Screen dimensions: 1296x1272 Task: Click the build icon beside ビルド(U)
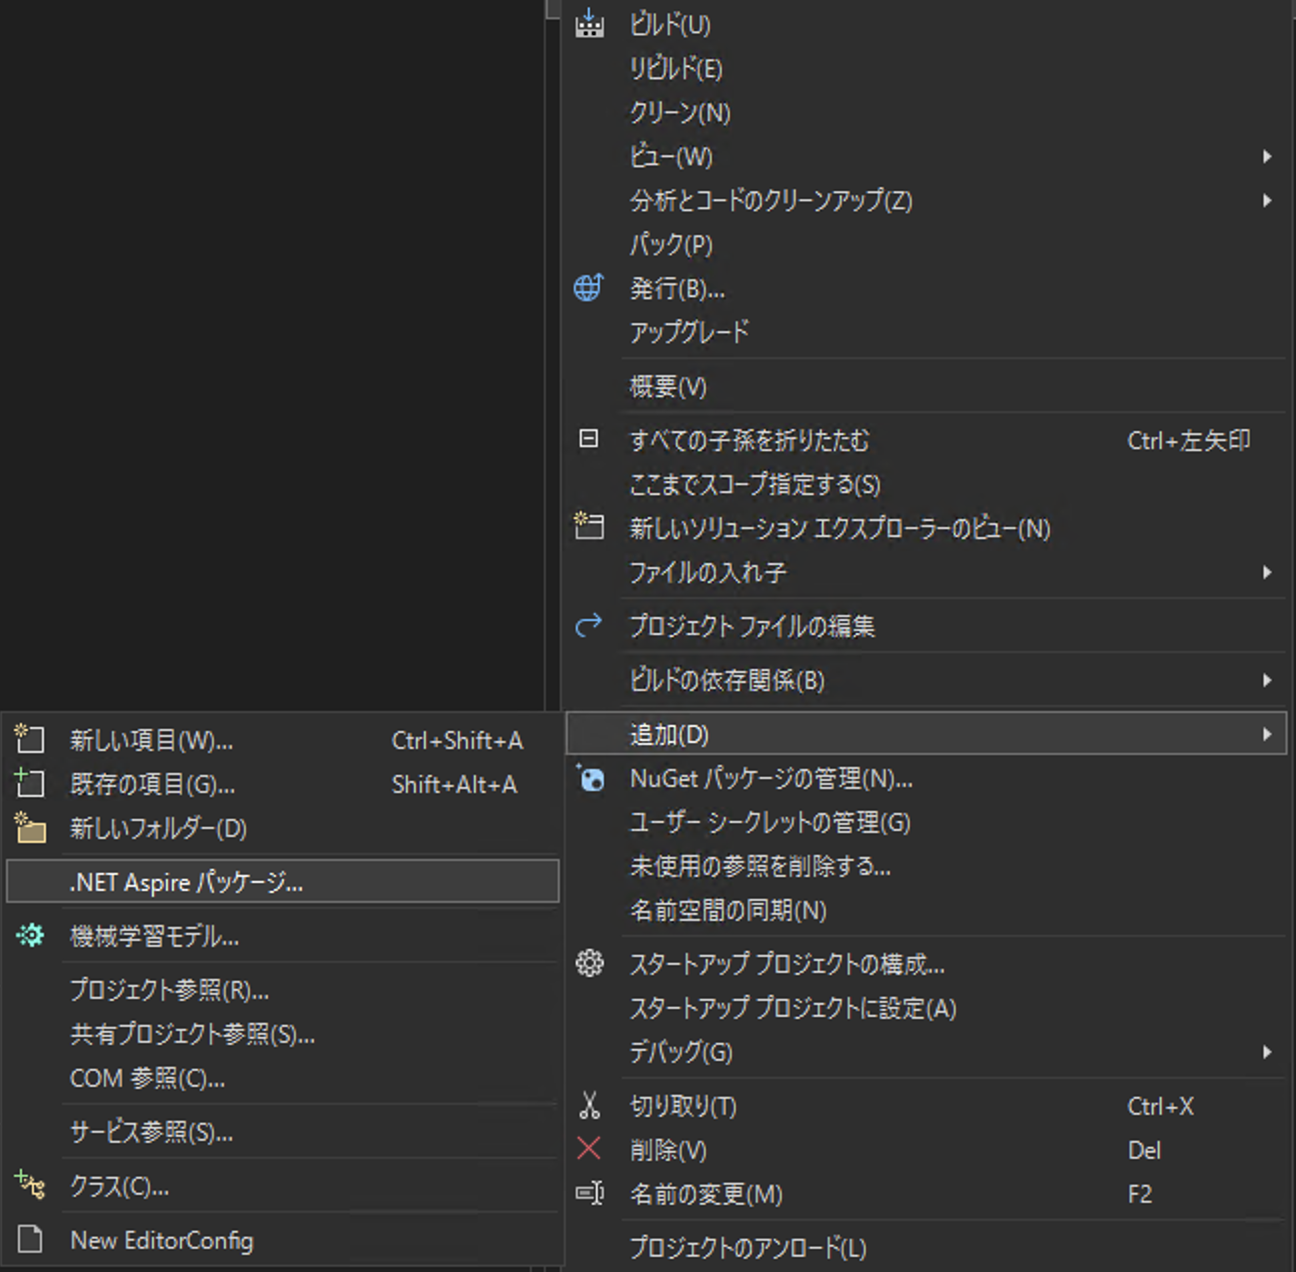pos(589,24)
